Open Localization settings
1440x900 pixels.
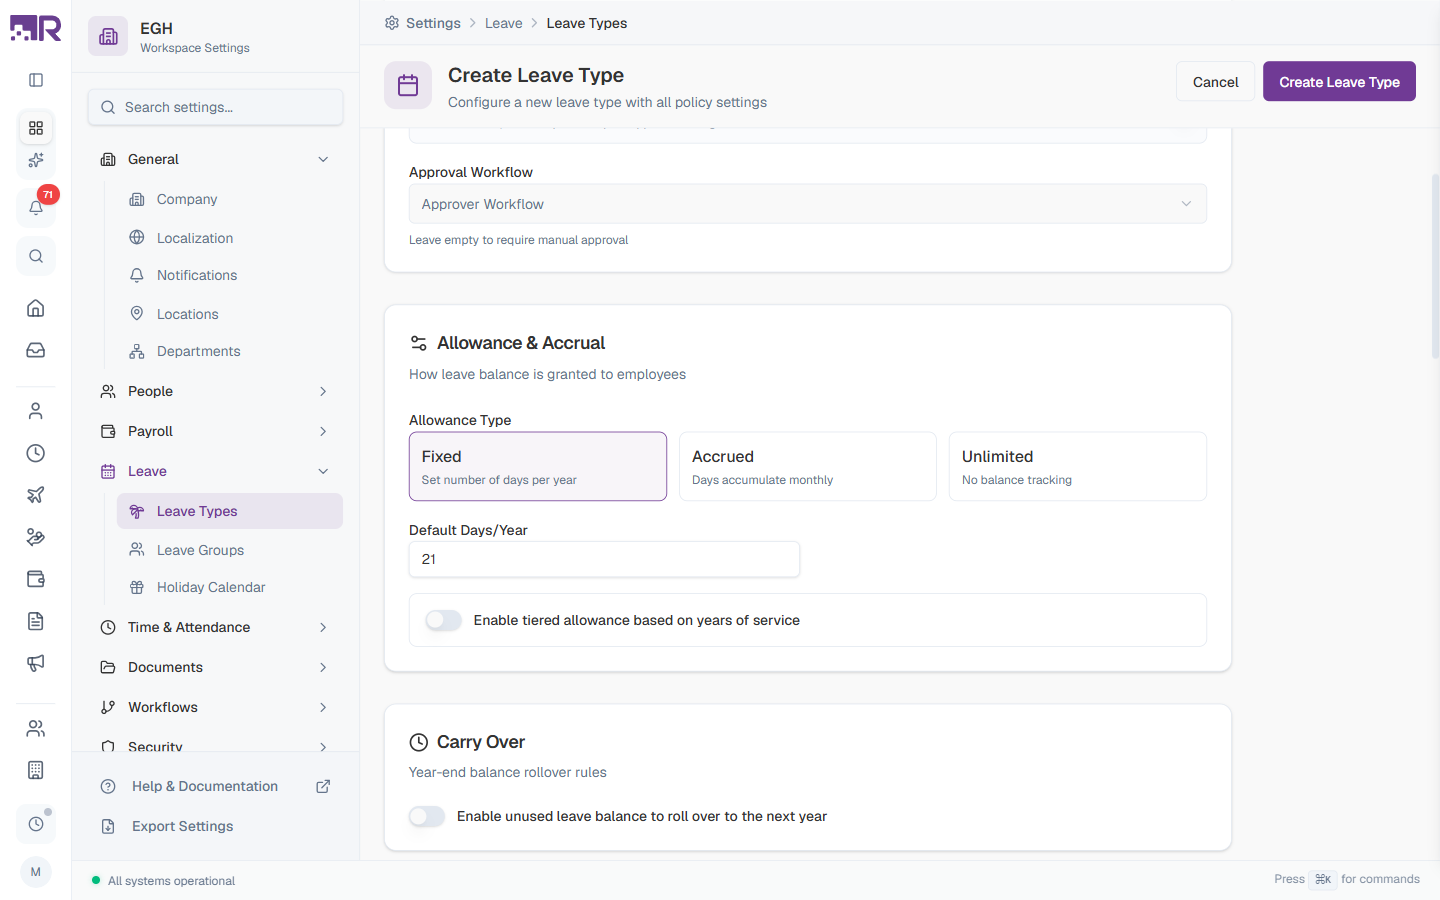pyautogui.click(x=230, y=238)
